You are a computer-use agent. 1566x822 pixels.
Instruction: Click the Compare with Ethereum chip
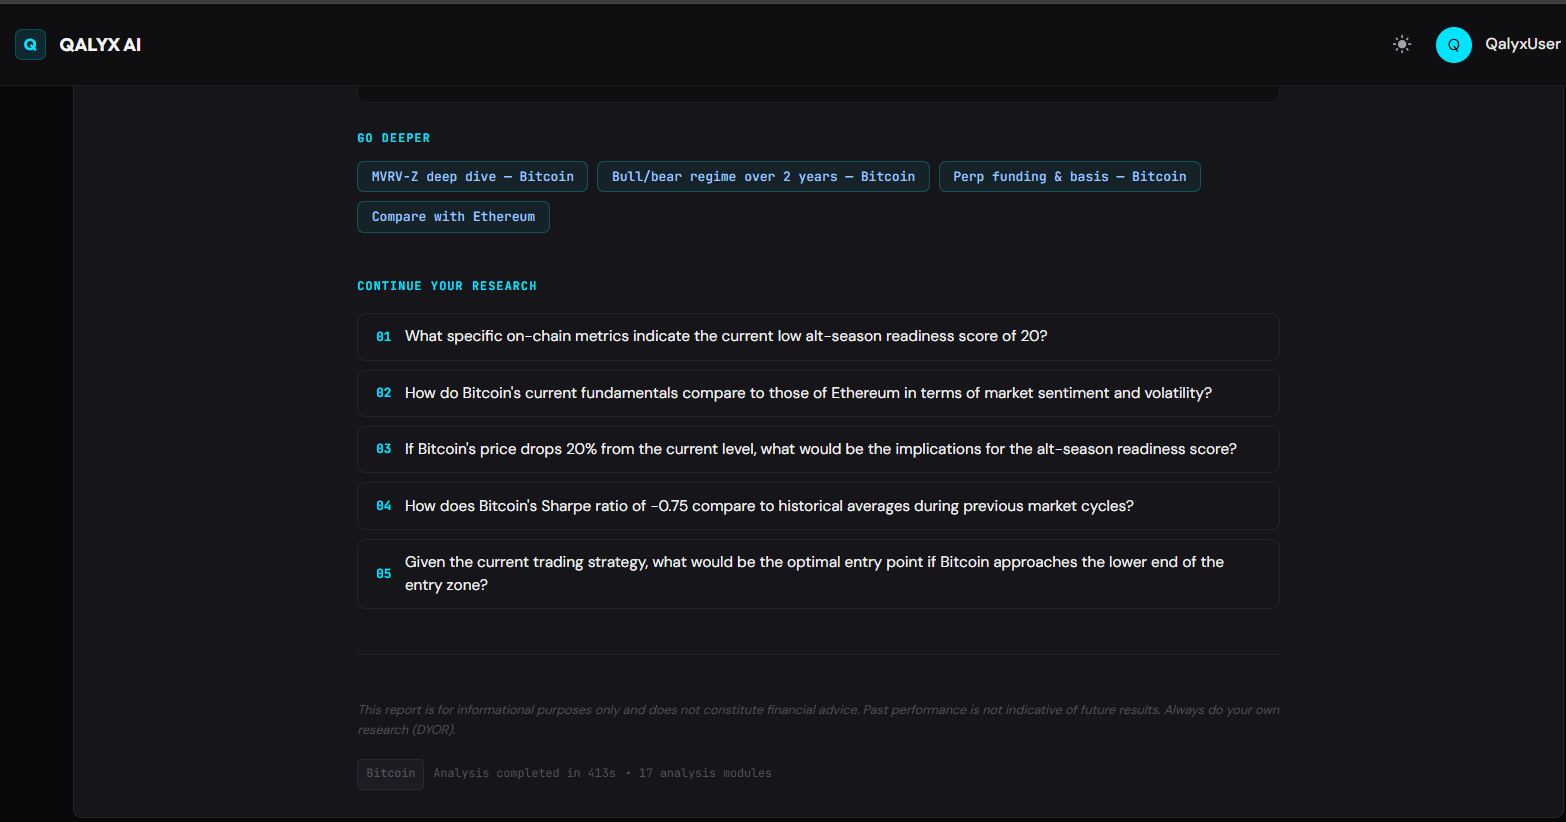[453, 217]
